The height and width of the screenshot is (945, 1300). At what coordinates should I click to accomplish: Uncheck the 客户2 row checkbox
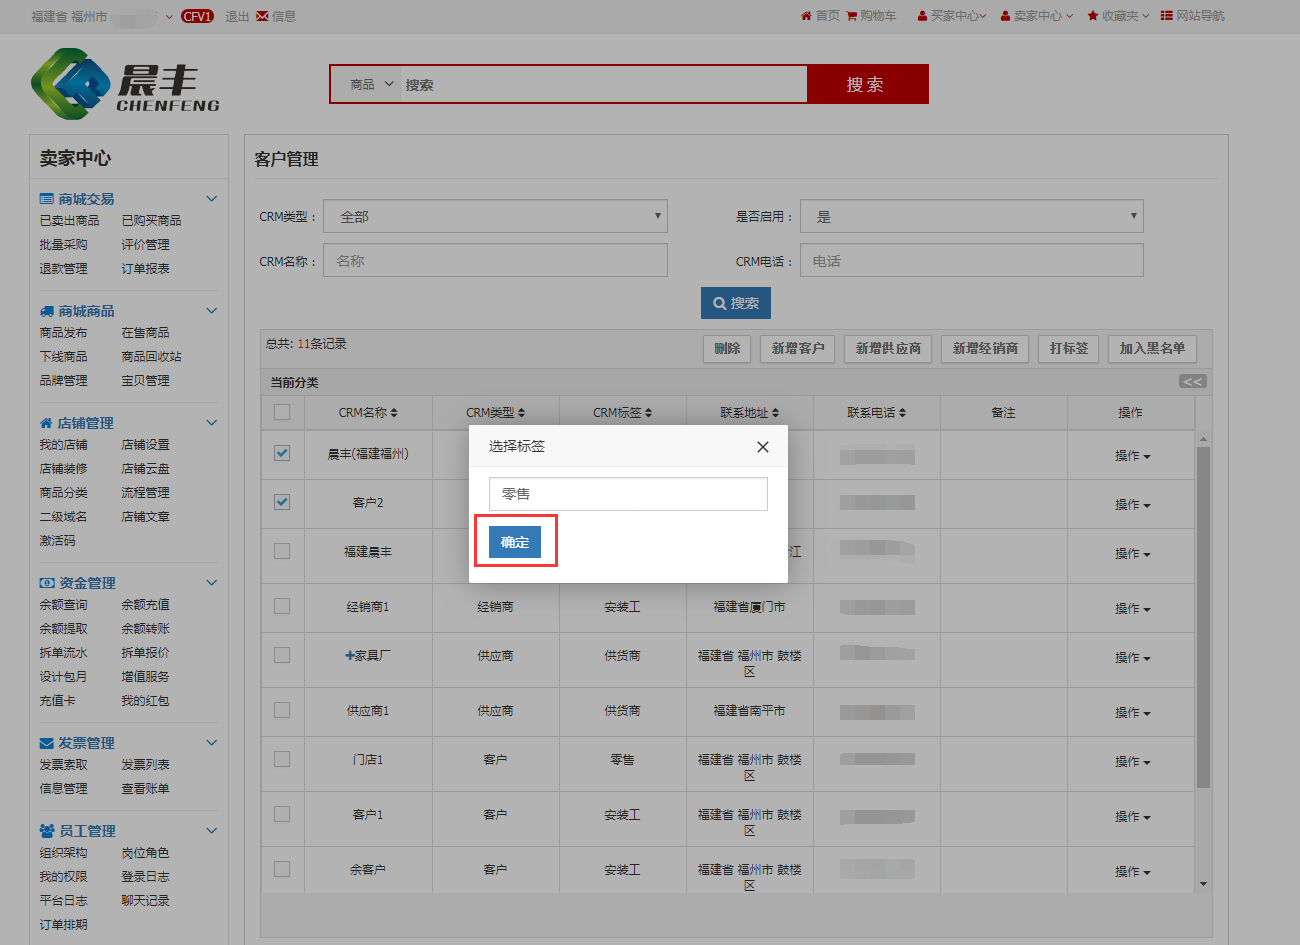[282, 502]
